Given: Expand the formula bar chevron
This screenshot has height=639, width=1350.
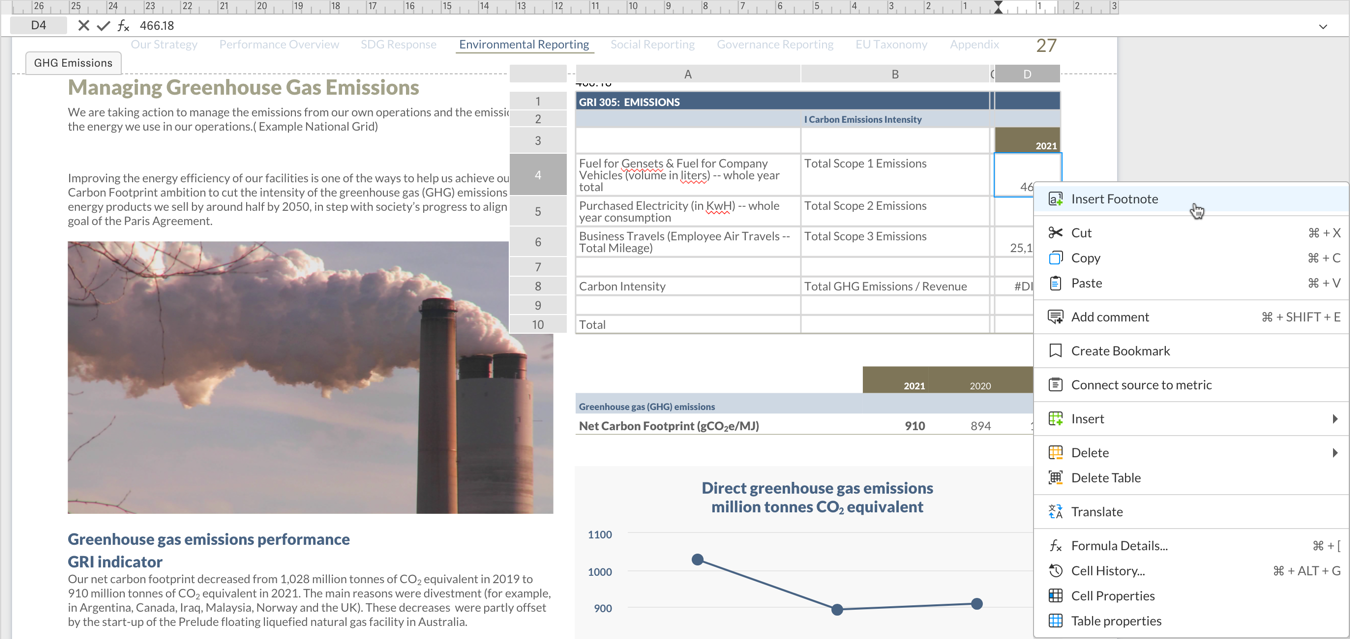Looking at the screenshot, I should (x=1323, y=27).
